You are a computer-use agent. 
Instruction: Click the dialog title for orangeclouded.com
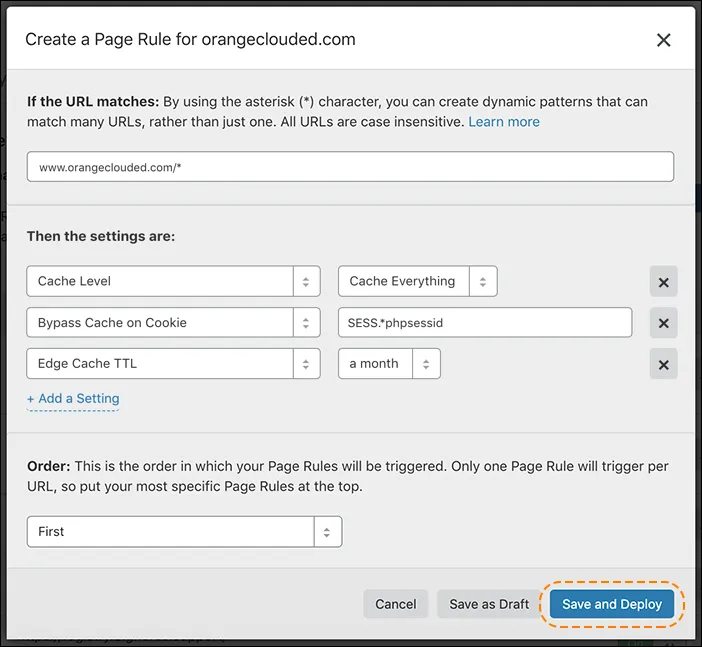click(190, 40)
